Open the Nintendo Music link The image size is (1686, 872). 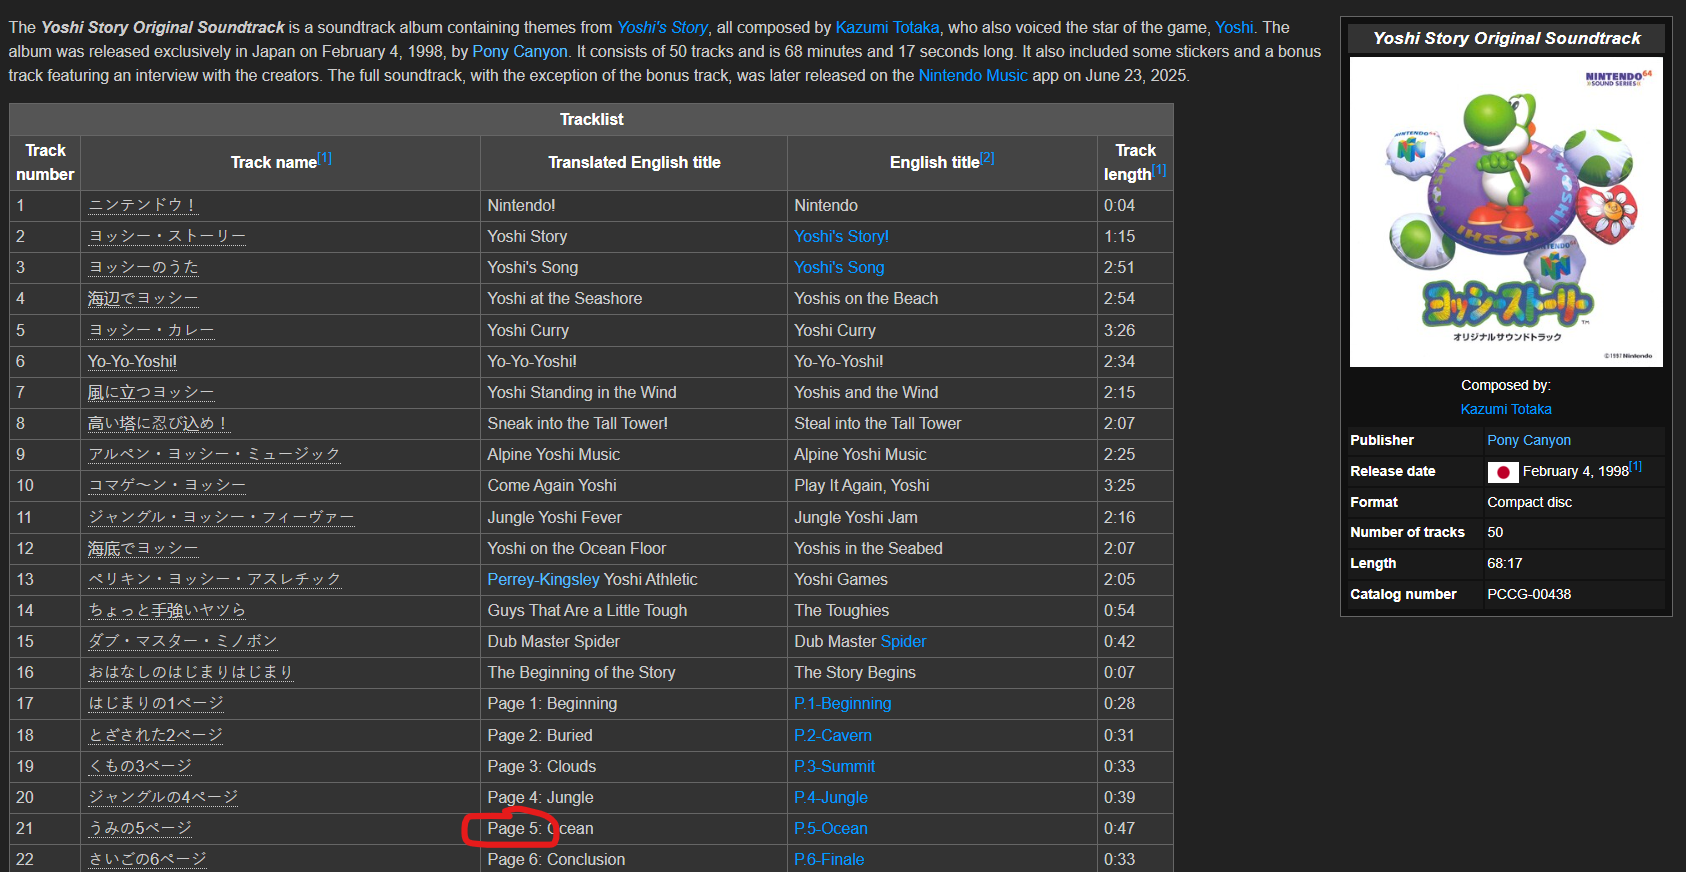(x=973, y=75)
